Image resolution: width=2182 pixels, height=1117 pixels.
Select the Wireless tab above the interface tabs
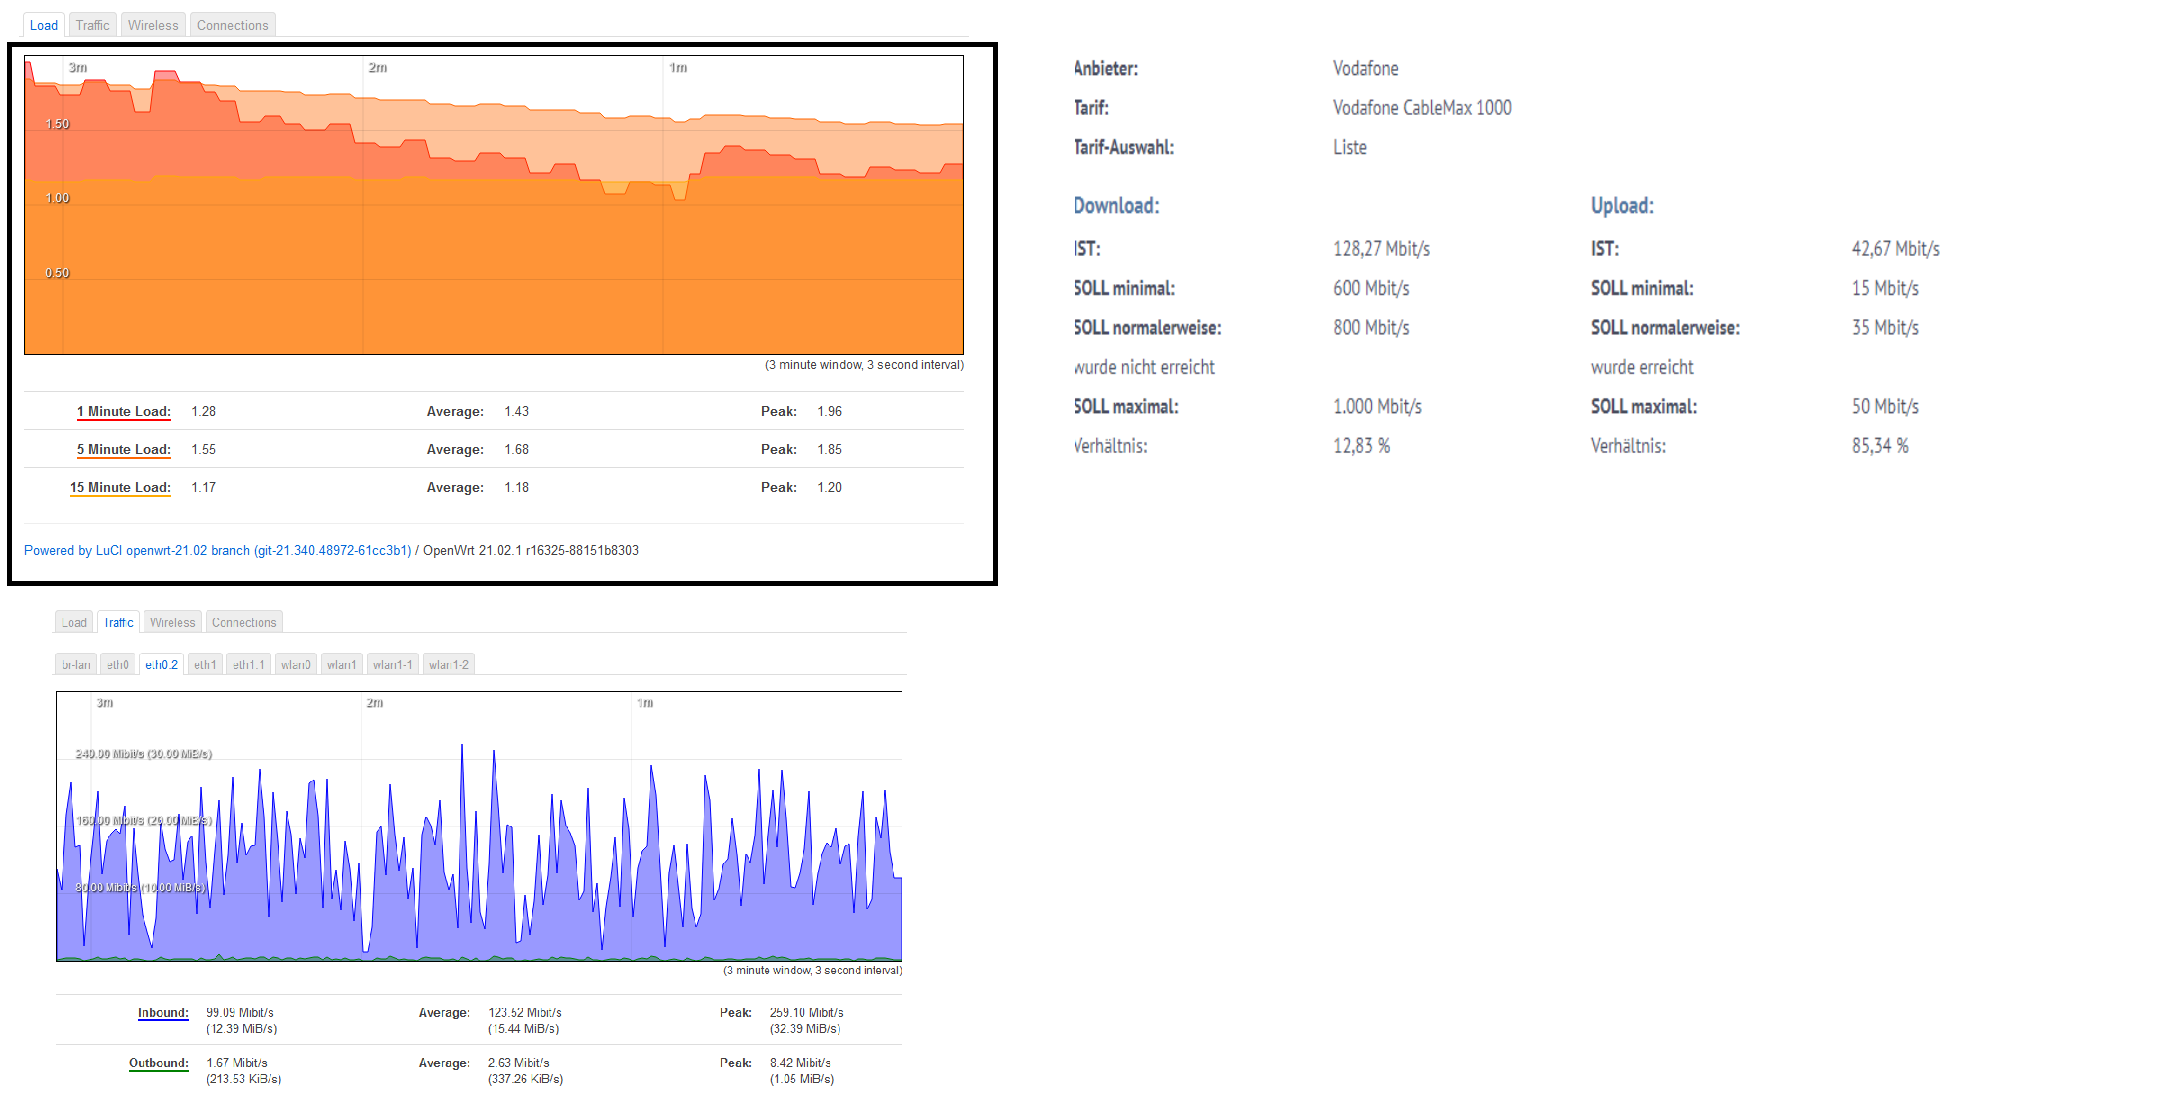point(172,622)
